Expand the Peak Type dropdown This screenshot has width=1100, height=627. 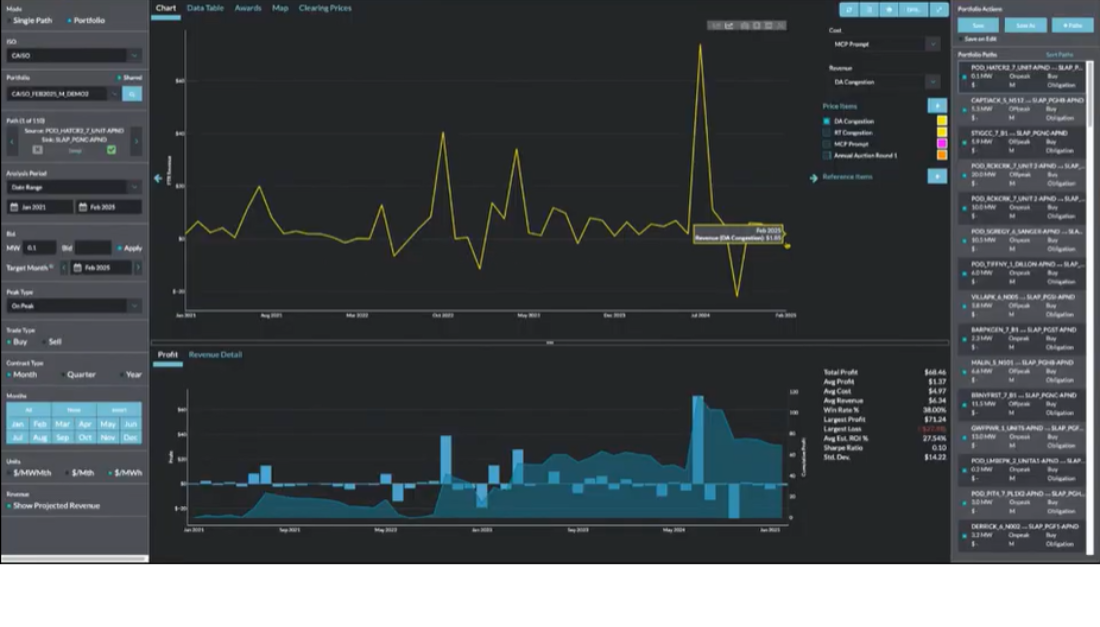[x=74, y=306]
